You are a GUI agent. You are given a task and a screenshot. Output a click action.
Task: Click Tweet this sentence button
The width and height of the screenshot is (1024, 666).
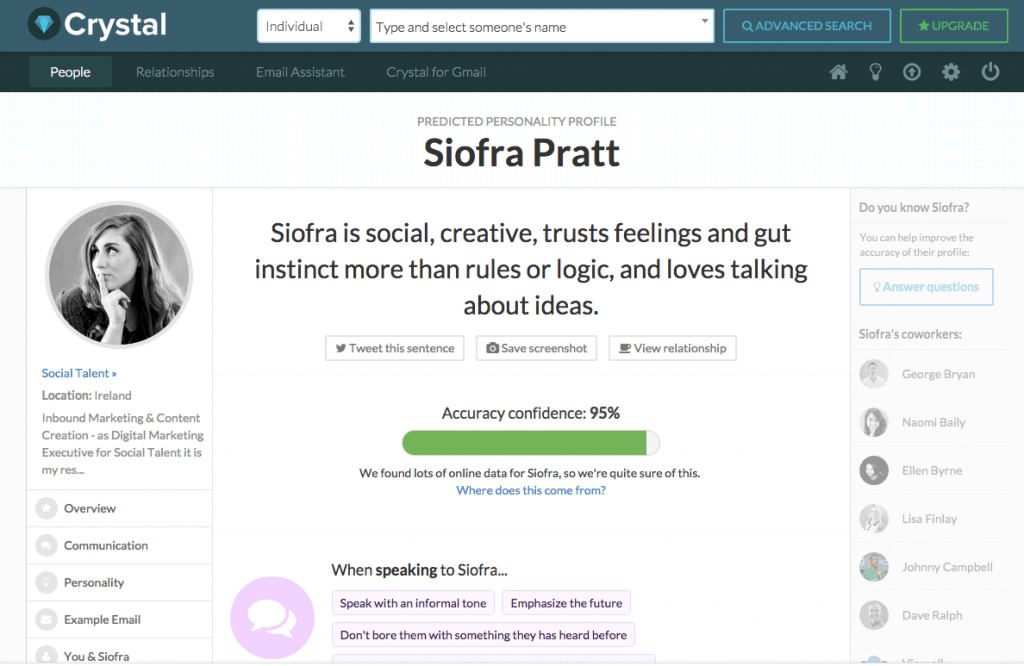tap(395, 348)
